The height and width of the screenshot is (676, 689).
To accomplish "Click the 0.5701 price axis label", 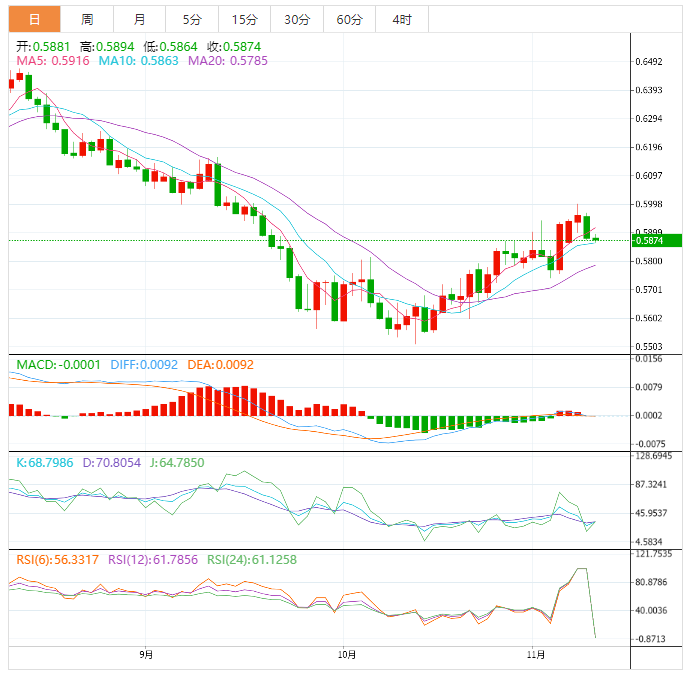I will point(649,290).
